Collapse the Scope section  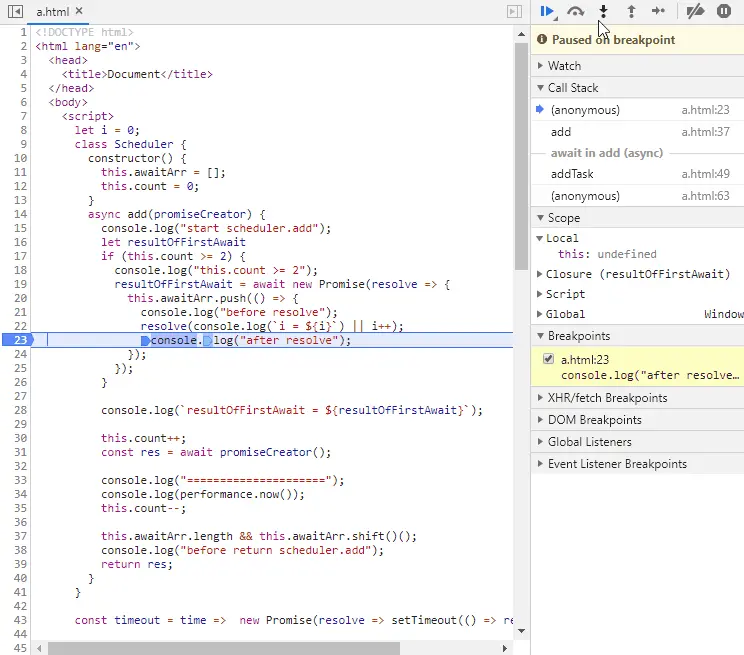(x=637, y=218)
